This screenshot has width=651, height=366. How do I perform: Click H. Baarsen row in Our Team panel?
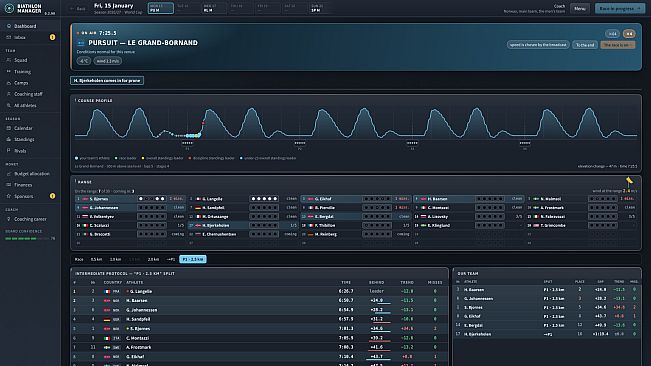point(547,290)
